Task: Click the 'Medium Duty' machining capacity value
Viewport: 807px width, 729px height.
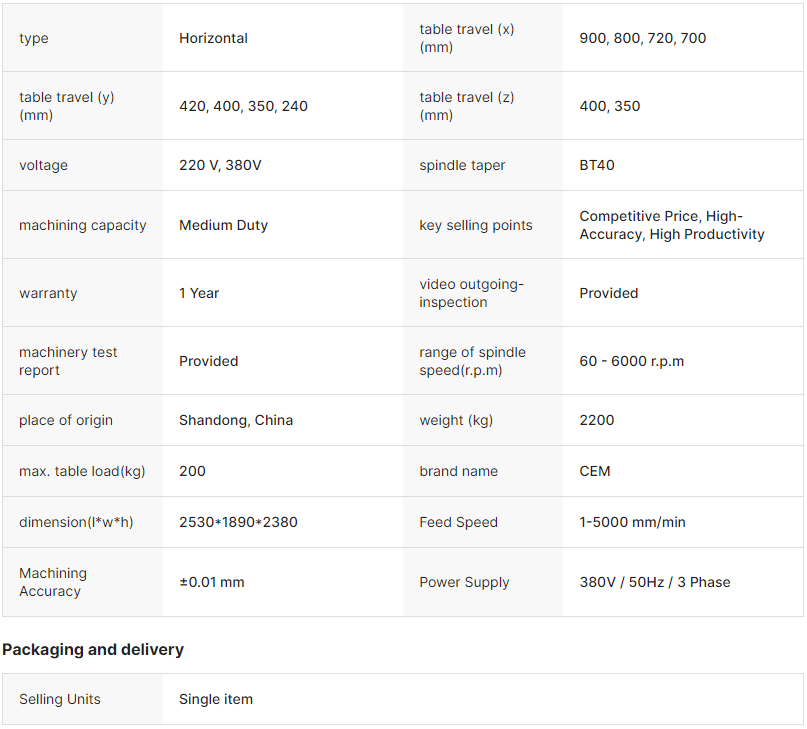Action: (x=223, y=225)
